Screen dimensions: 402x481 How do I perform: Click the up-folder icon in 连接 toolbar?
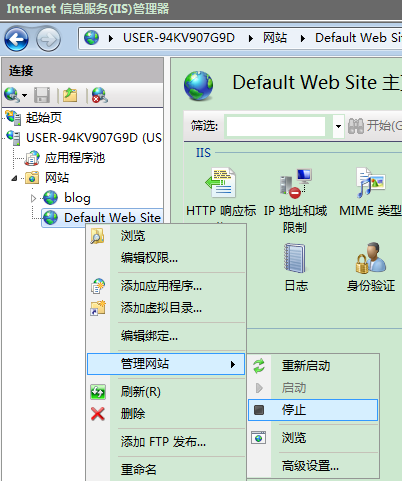click(70, 95)
